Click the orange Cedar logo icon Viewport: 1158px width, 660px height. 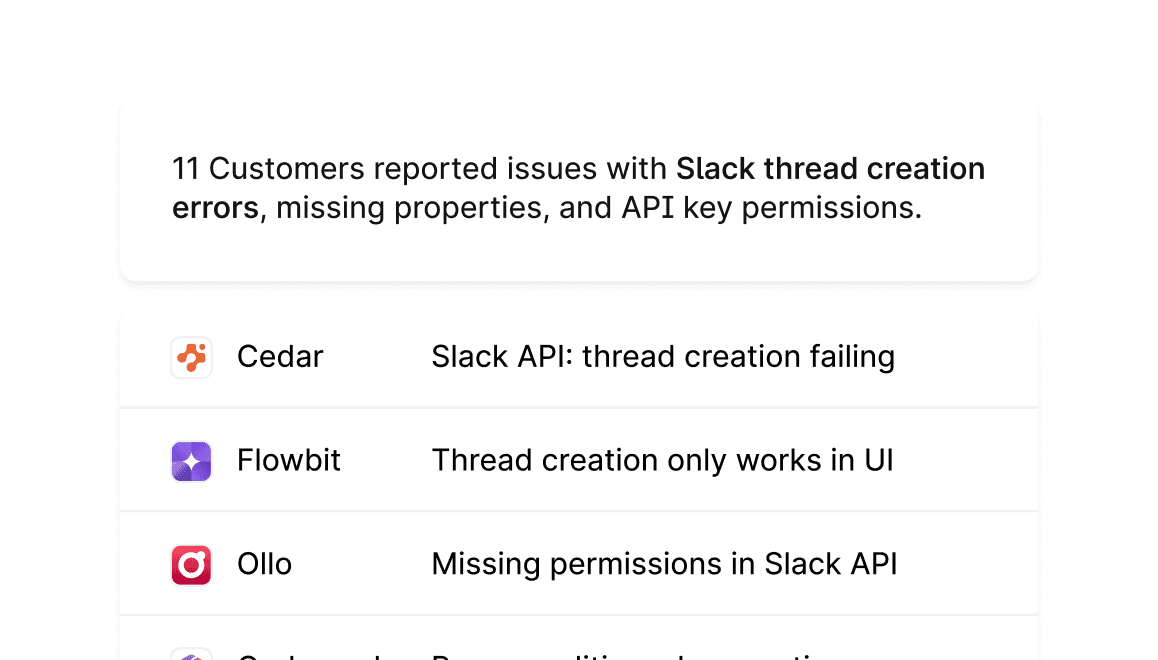coord(191,357)
